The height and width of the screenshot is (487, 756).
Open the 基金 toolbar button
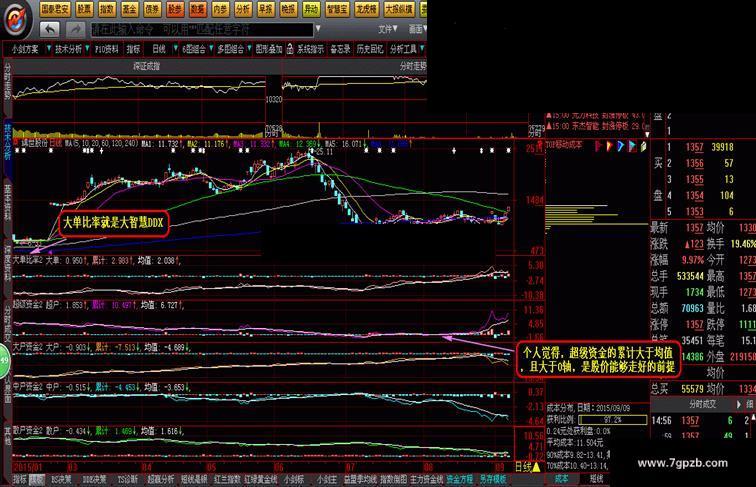click(129, 9)
